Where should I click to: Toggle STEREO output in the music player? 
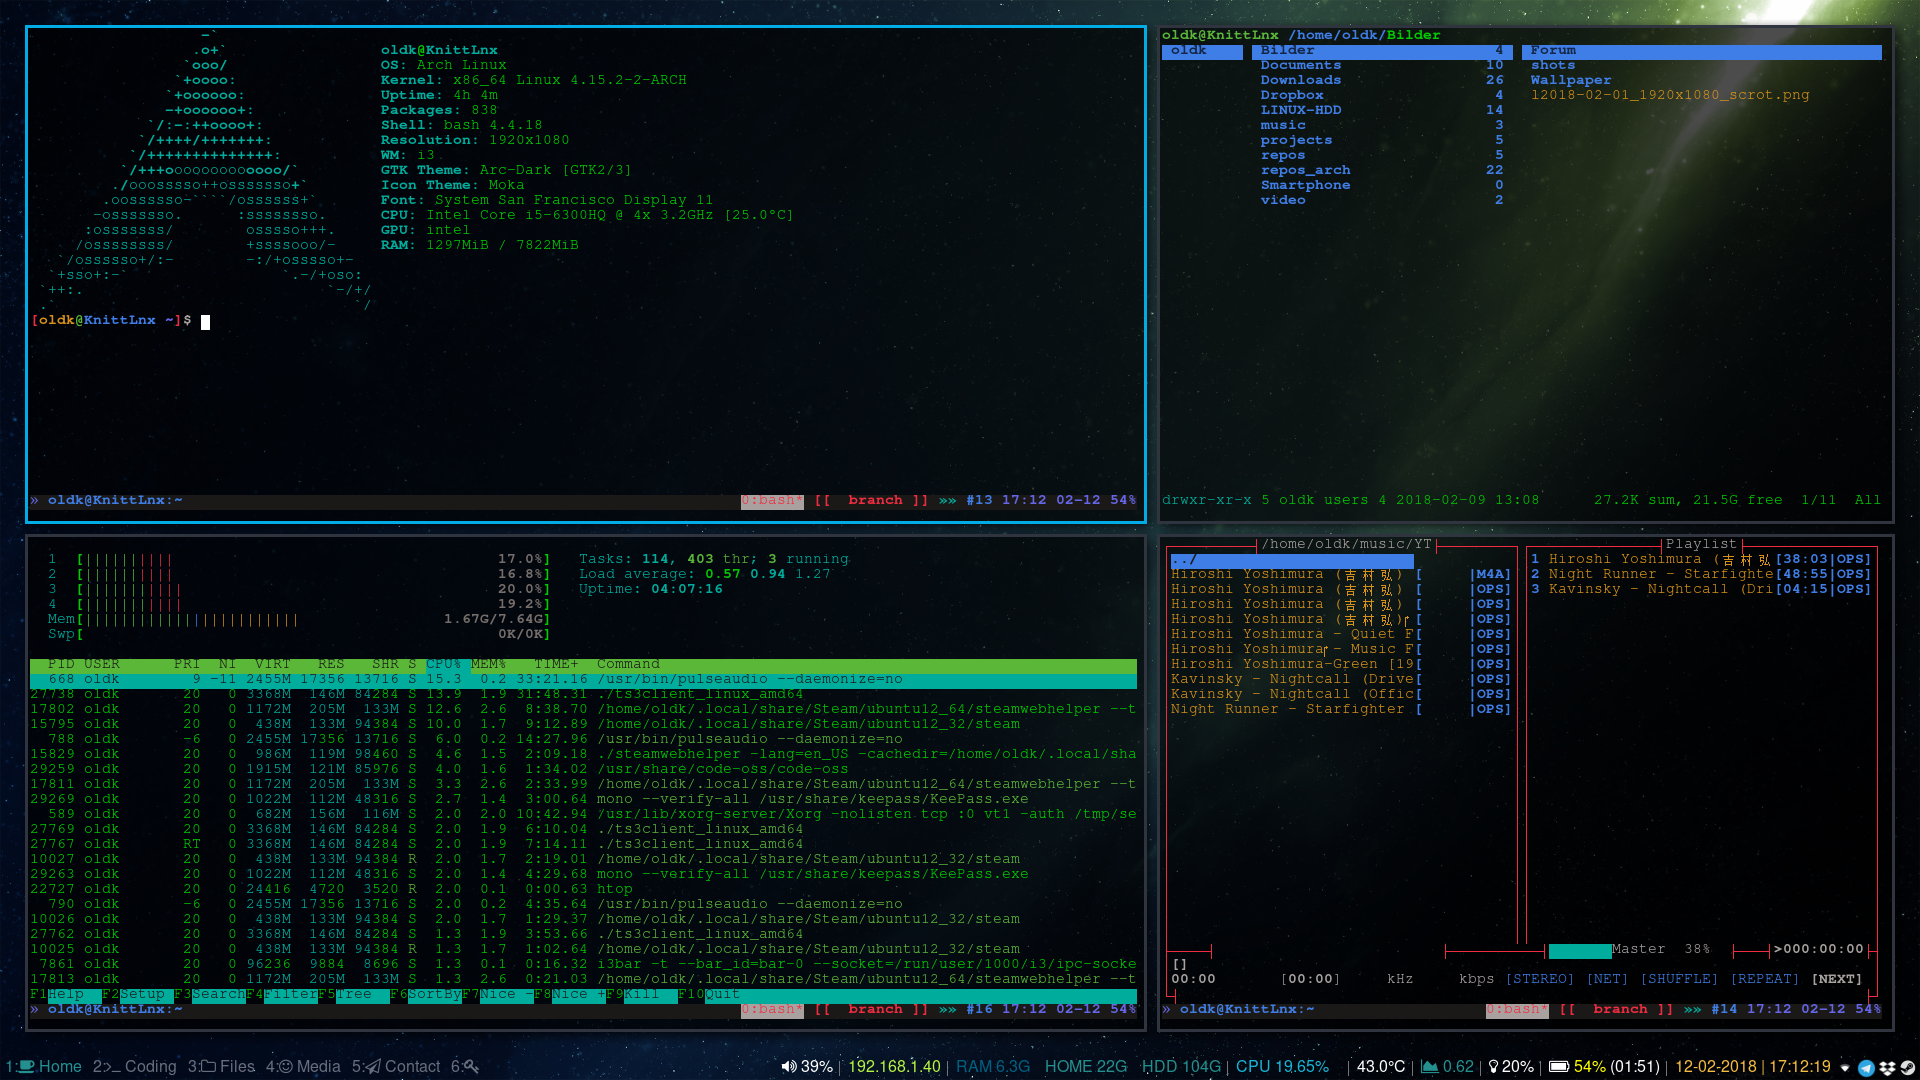[x=1540, y=979]
